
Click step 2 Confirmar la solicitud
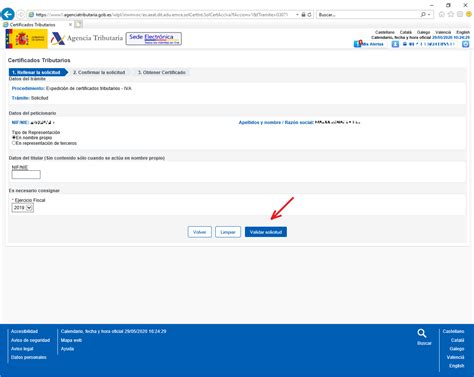tap(99, 72)
